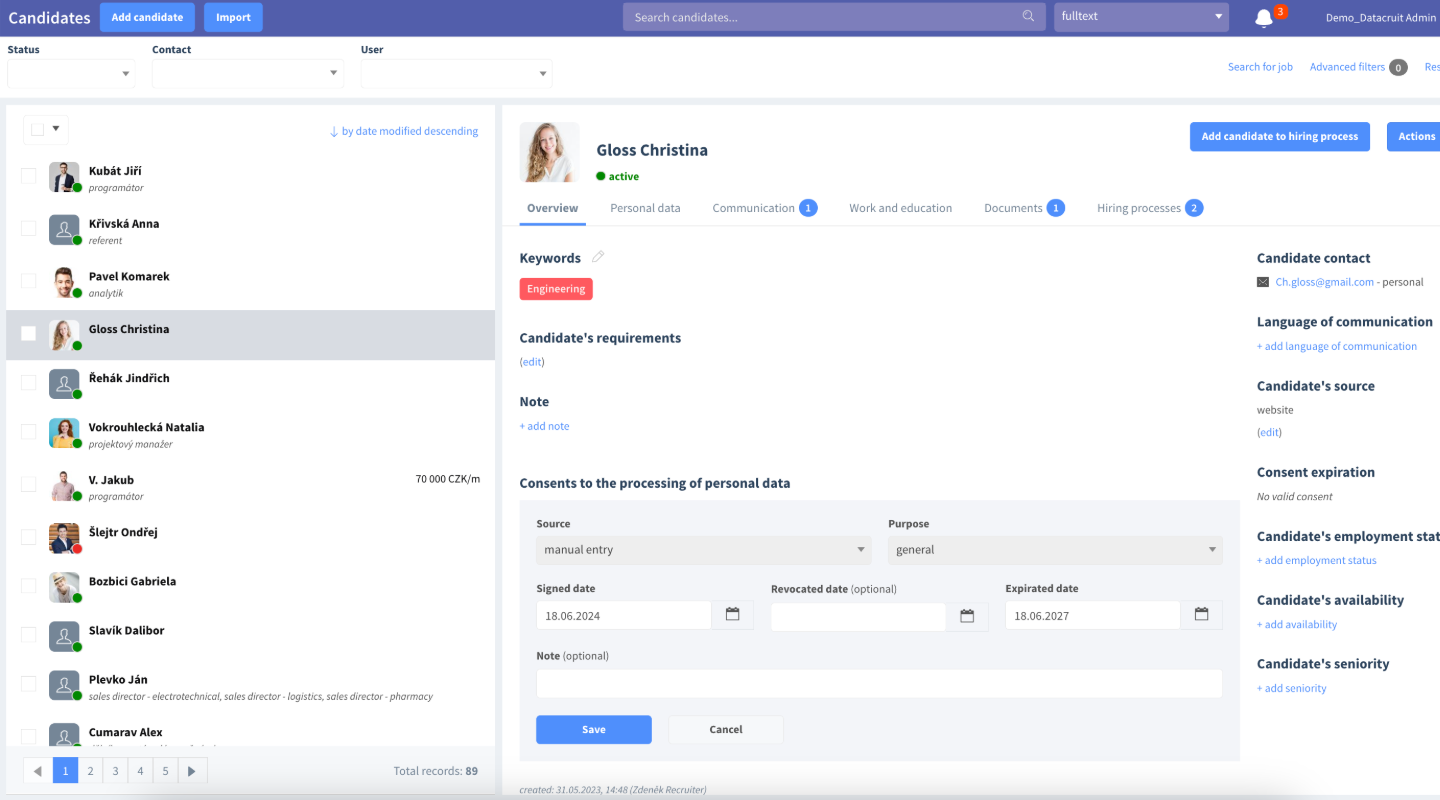The image size is (1440, 800).
Task: Click the optional consent Note field
Action: click(x=879, y=683)
